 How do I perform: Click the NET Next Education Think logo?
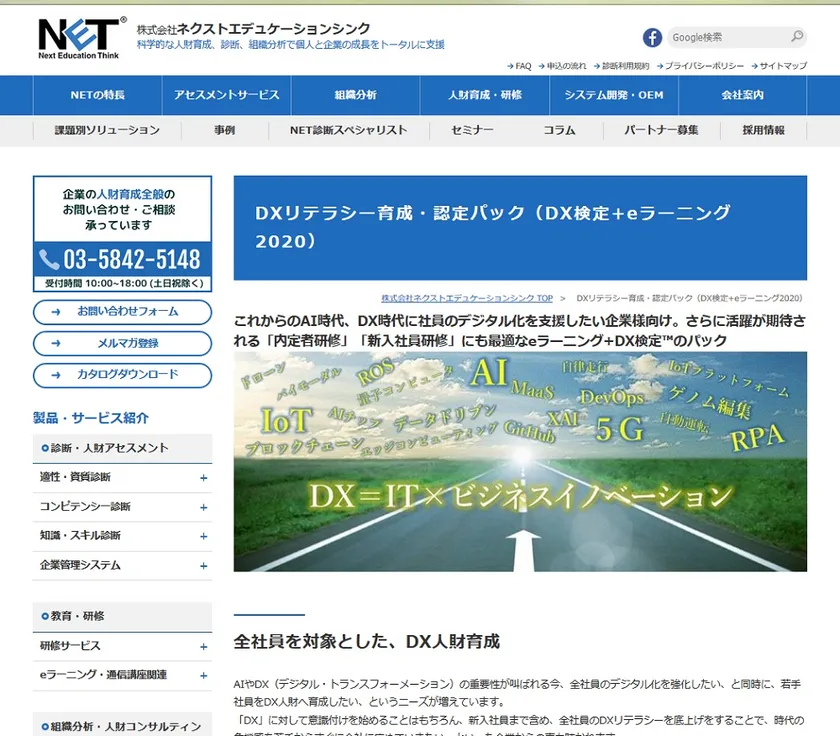coord(82,38)
